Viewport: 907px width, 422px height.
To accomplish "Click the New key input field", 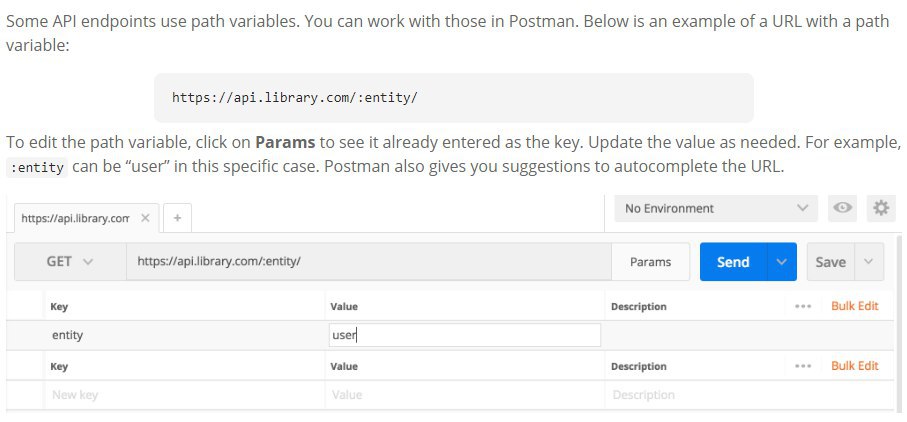I will point(184,395).
